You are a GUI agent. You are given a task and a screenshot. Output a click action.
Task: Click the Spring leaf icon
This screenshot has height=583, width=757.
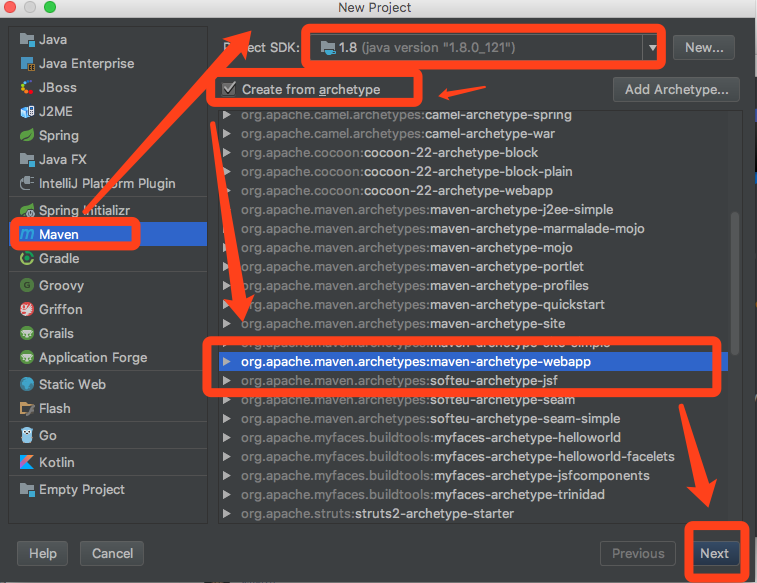click(27, 136)
